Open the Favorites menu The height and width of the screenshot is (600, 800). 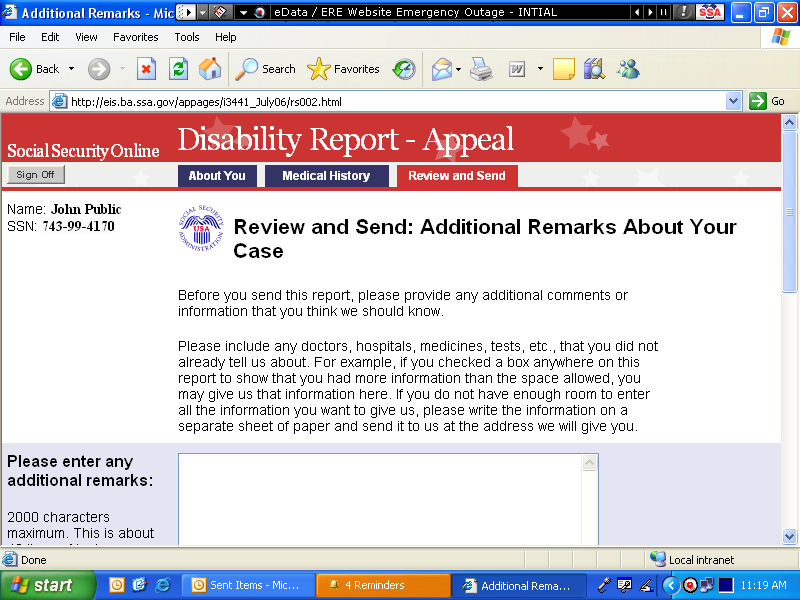(135, 37)
